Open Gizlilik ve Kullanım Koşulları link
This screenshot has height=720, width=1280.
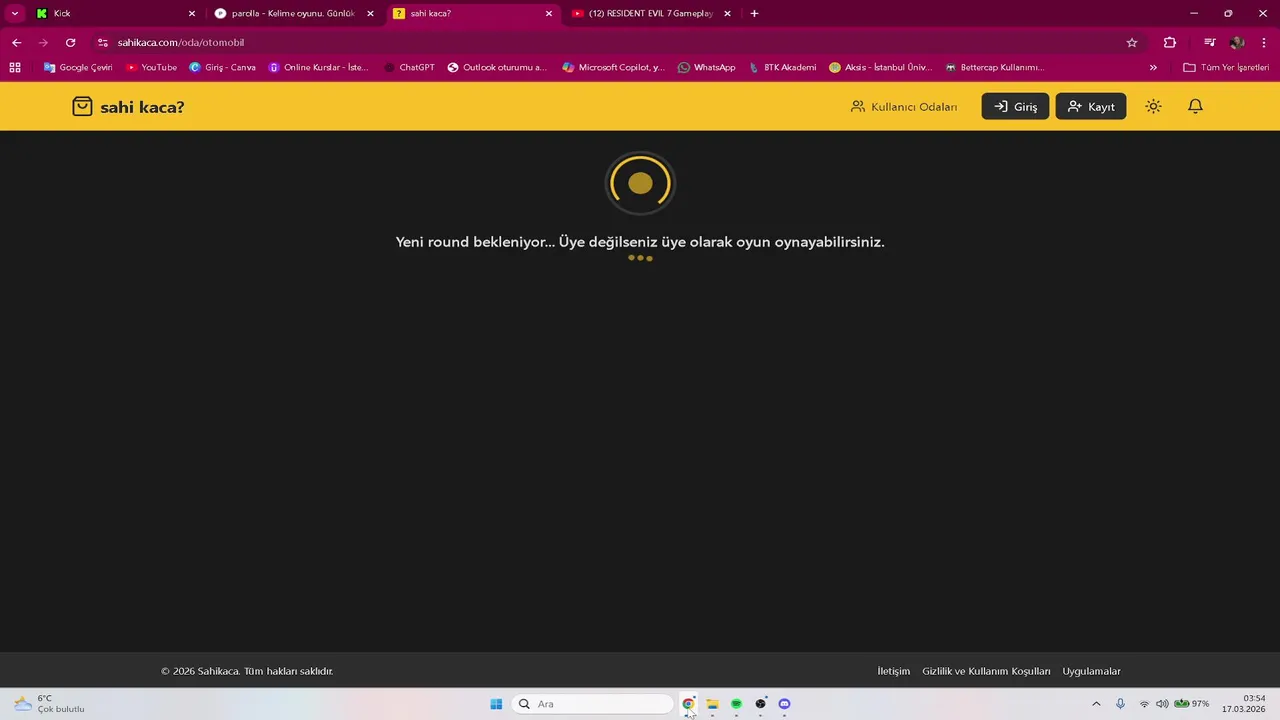pos(986,671)
